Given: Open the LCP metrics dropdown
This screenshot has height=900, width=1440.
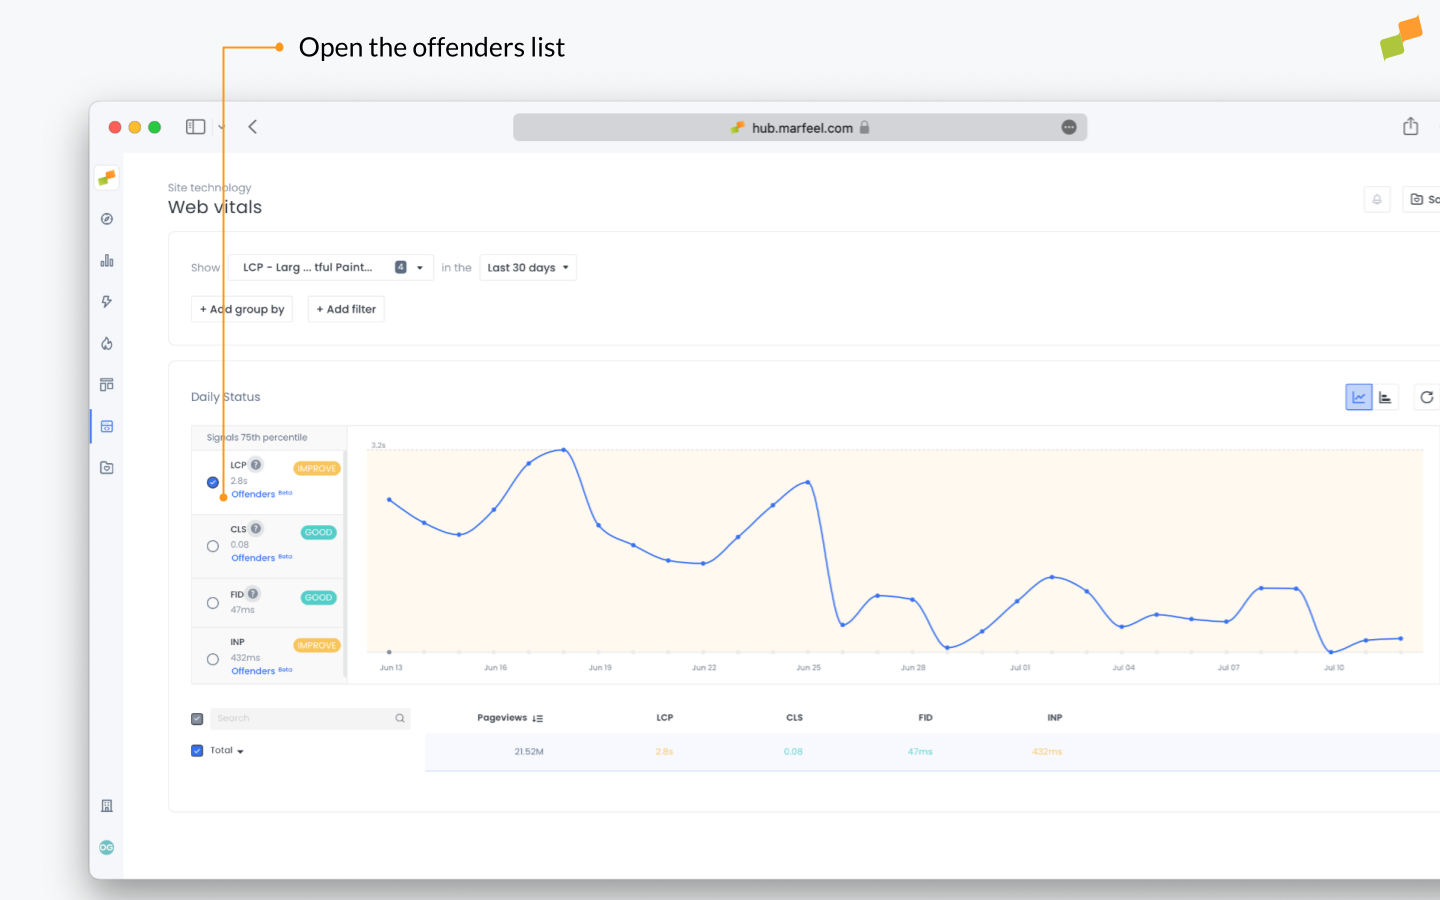Looking at the screenshot, I should coord(330,267).
